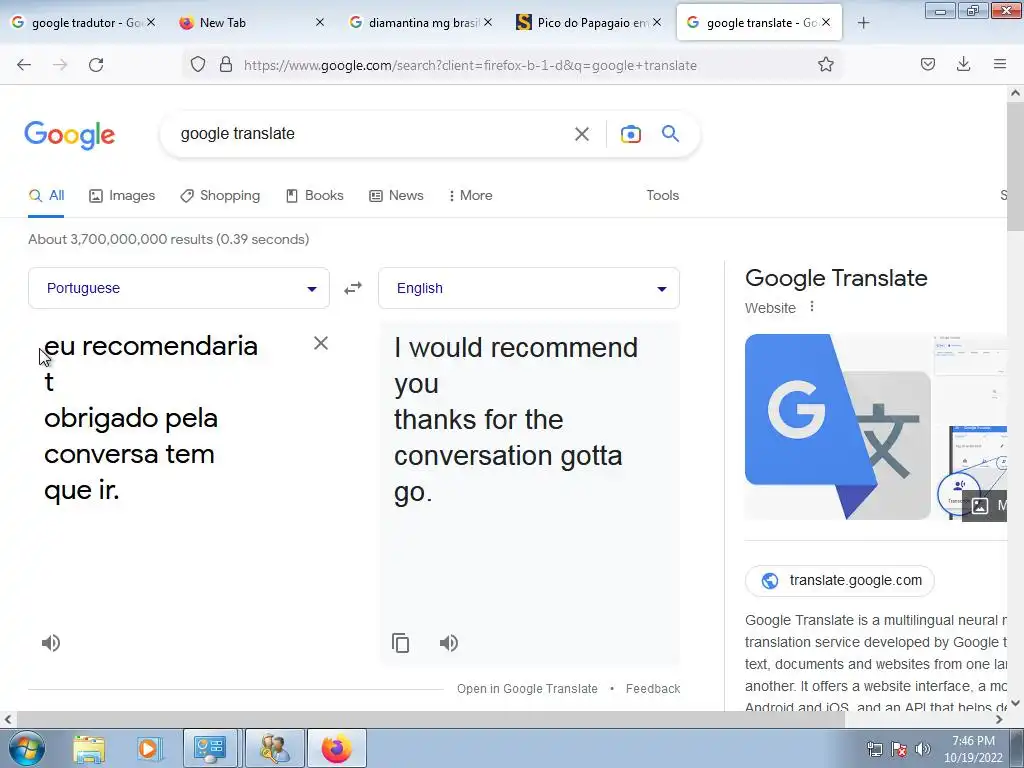Save to Pocket icon in toolbar

coord(927,65)
